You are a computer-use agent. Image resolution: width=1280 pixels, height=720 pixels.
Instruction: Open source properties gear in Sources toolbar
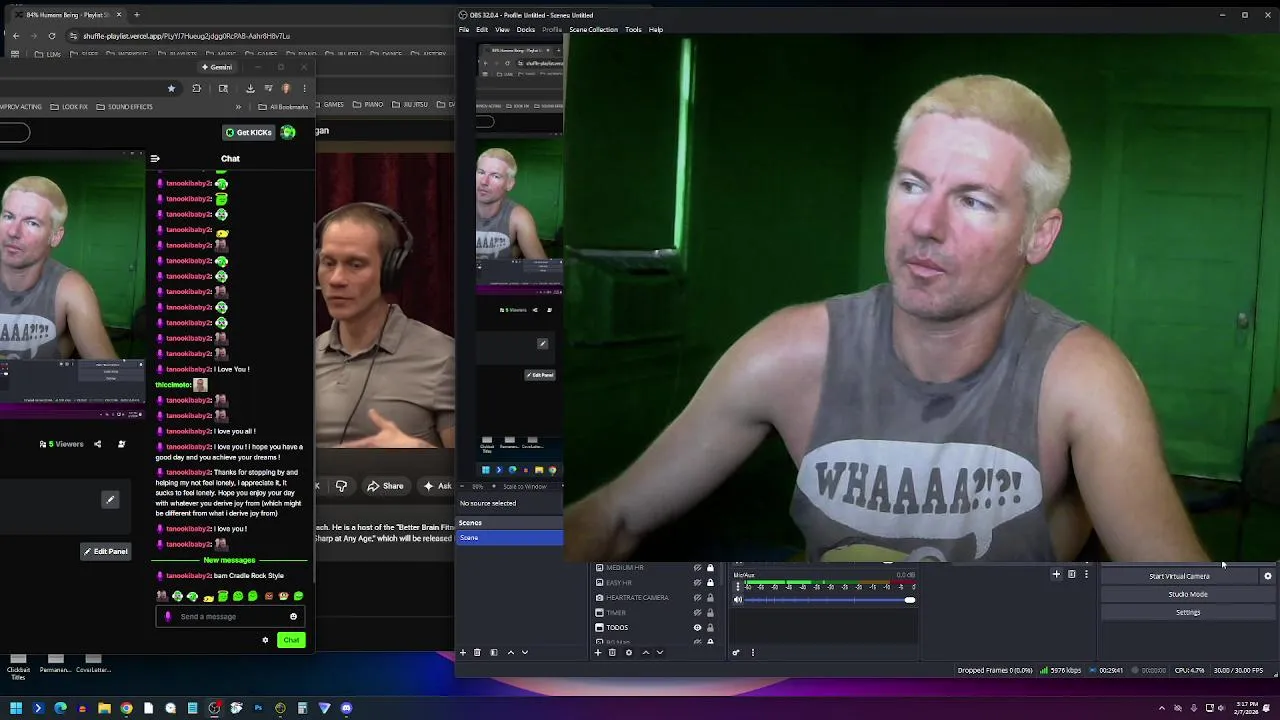click(629, 652)
